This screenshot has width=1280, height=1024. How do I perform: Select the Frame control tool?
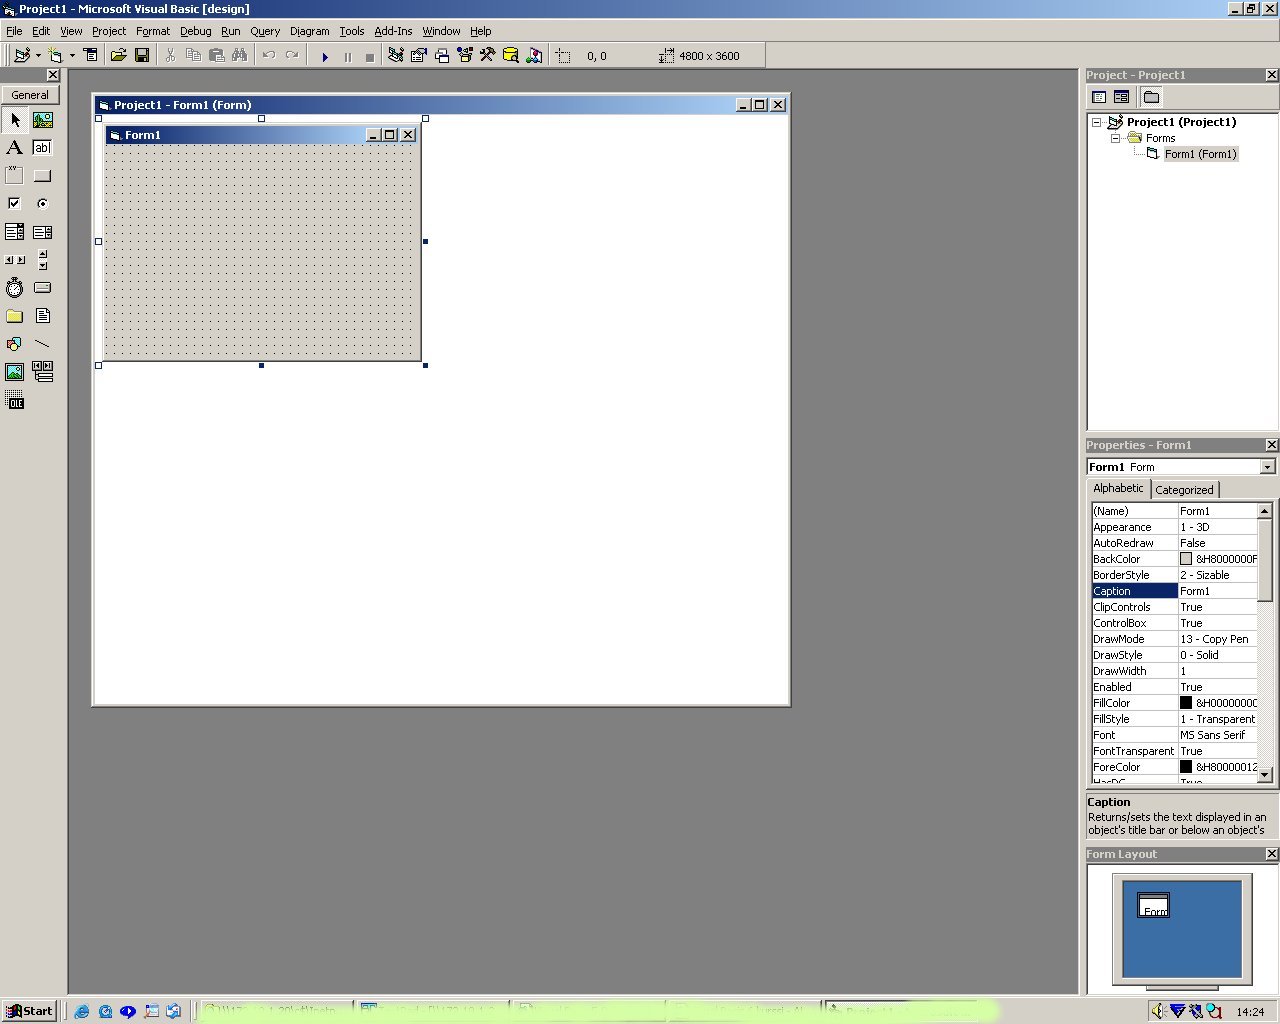pos(15,176)
